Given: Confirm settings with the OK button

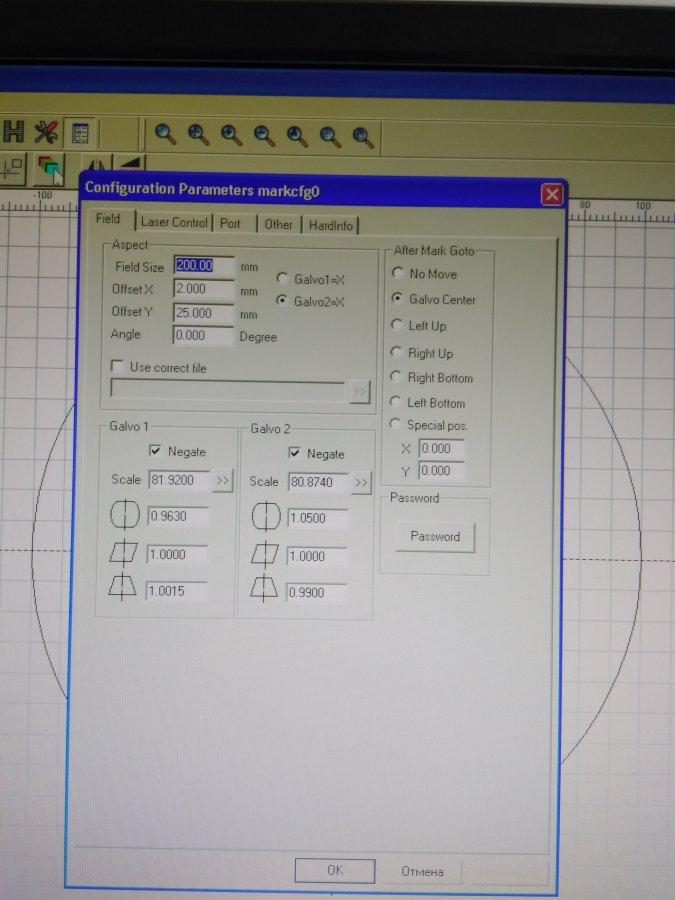Looking at the screenshot, I should tap(335, 870).
